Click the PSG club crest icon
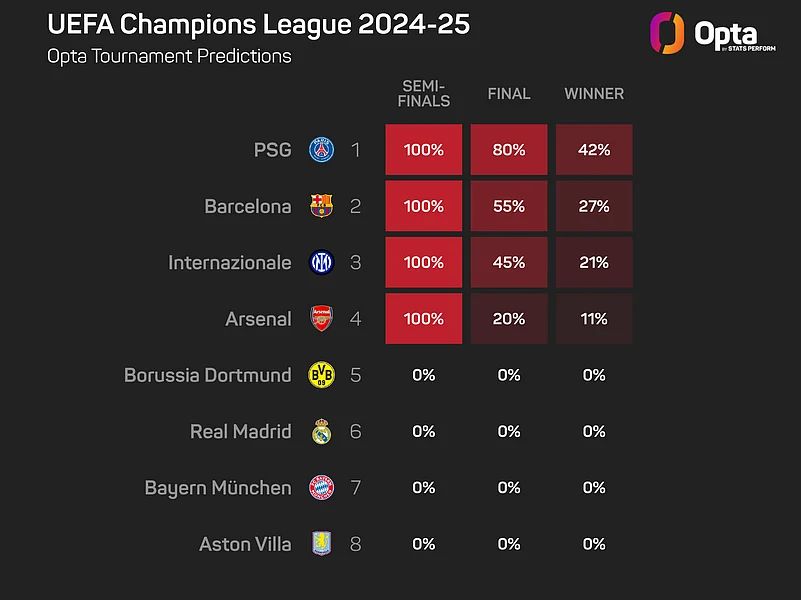 (321, 150)
